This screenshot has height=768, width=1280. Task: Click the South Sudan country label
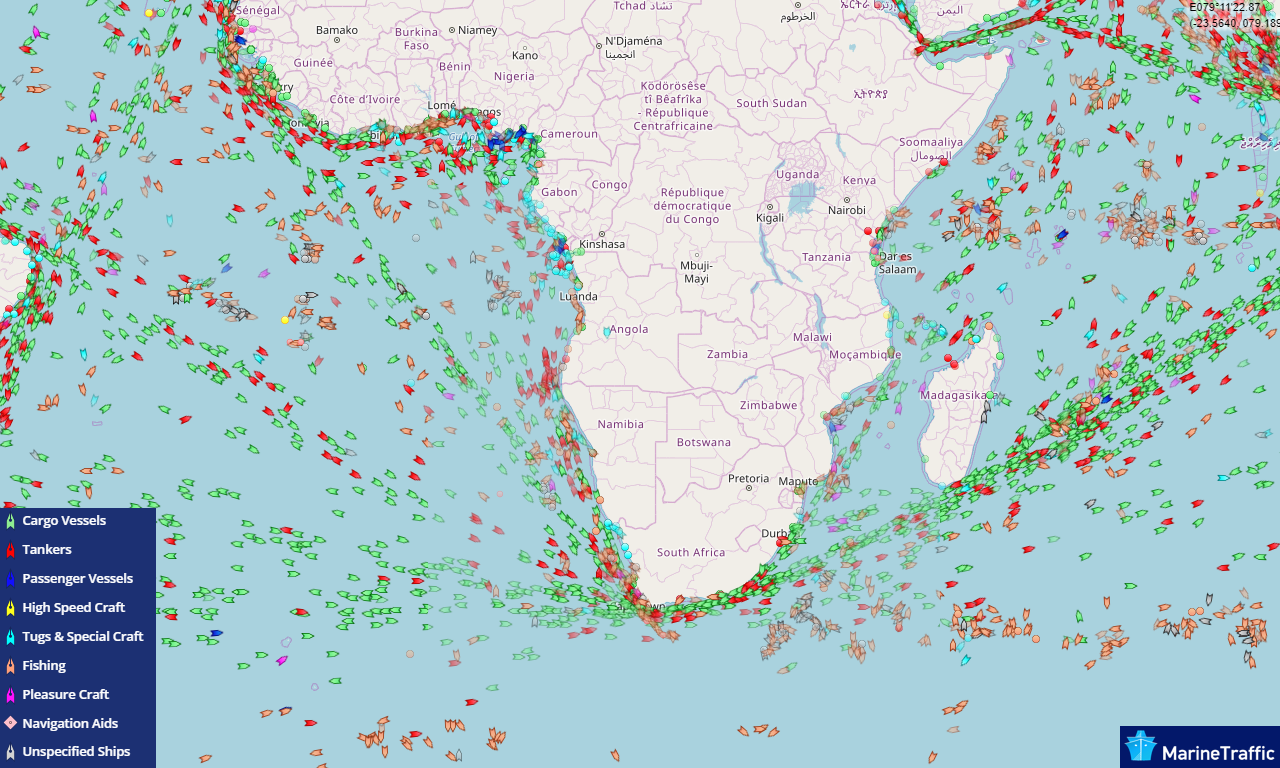coord(771,103)
